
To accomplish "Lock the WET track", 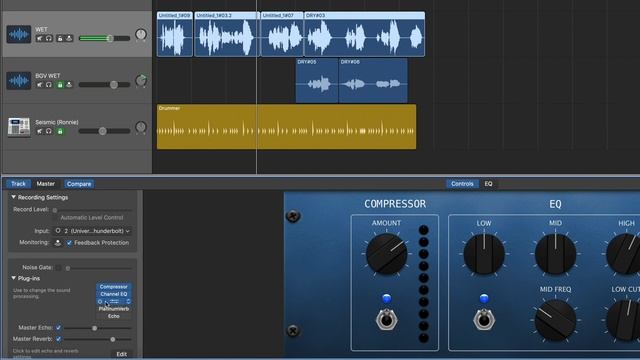I will [x=60, y=38].
